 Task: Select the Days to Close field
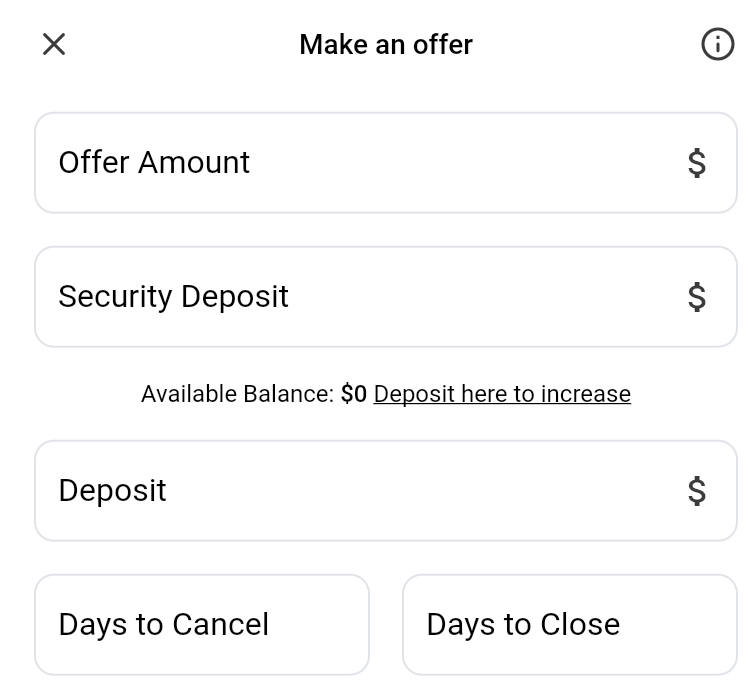570,624
